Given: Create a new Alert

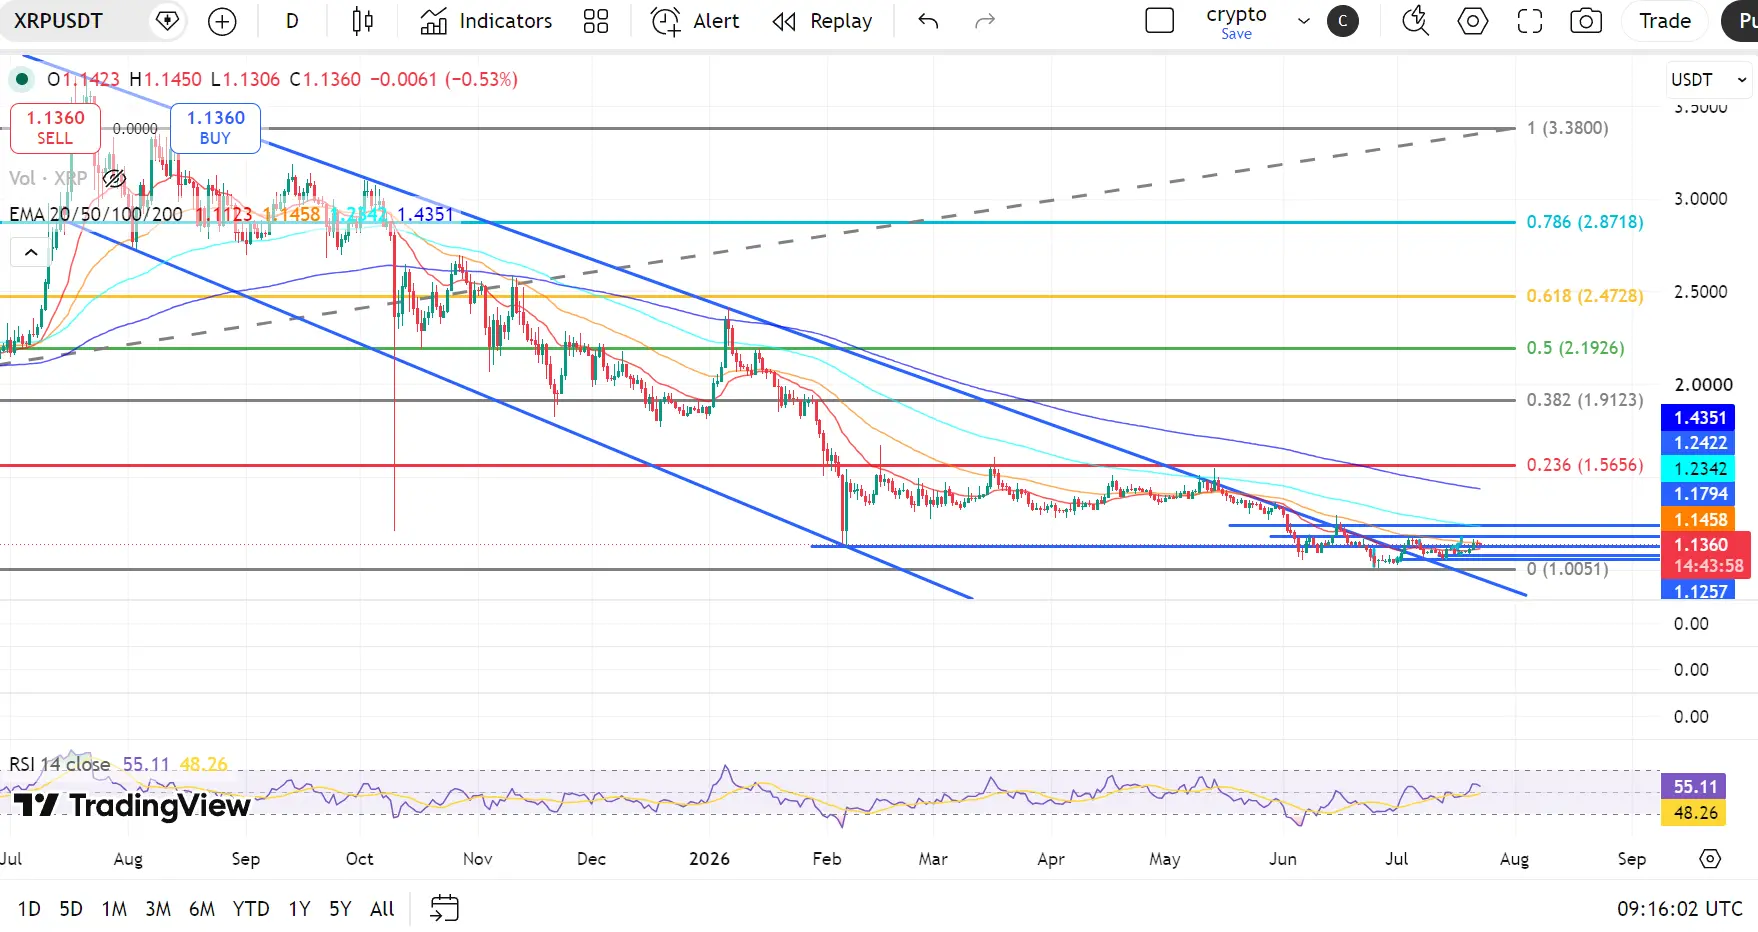Looking at the screenshot, I should (x=695, y=21).
